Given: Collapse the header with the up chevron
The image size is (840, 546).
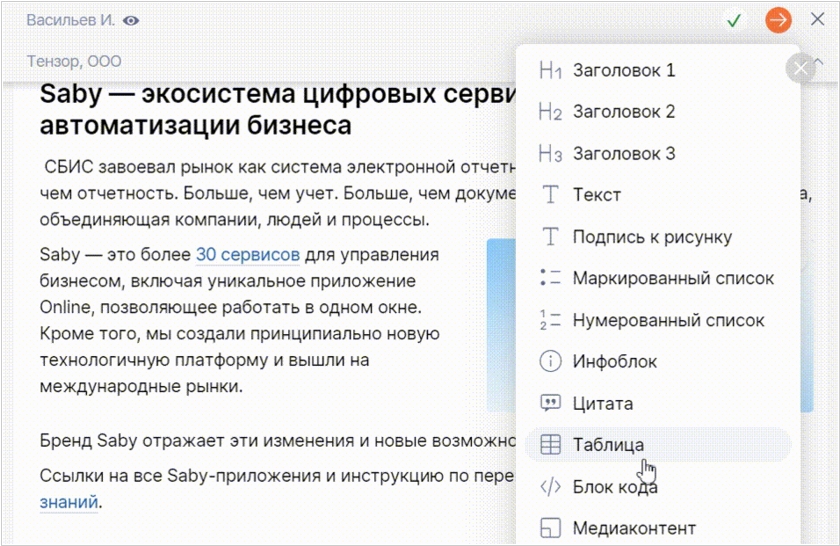Looking at the screenshot, I should [x=819, y=61].
